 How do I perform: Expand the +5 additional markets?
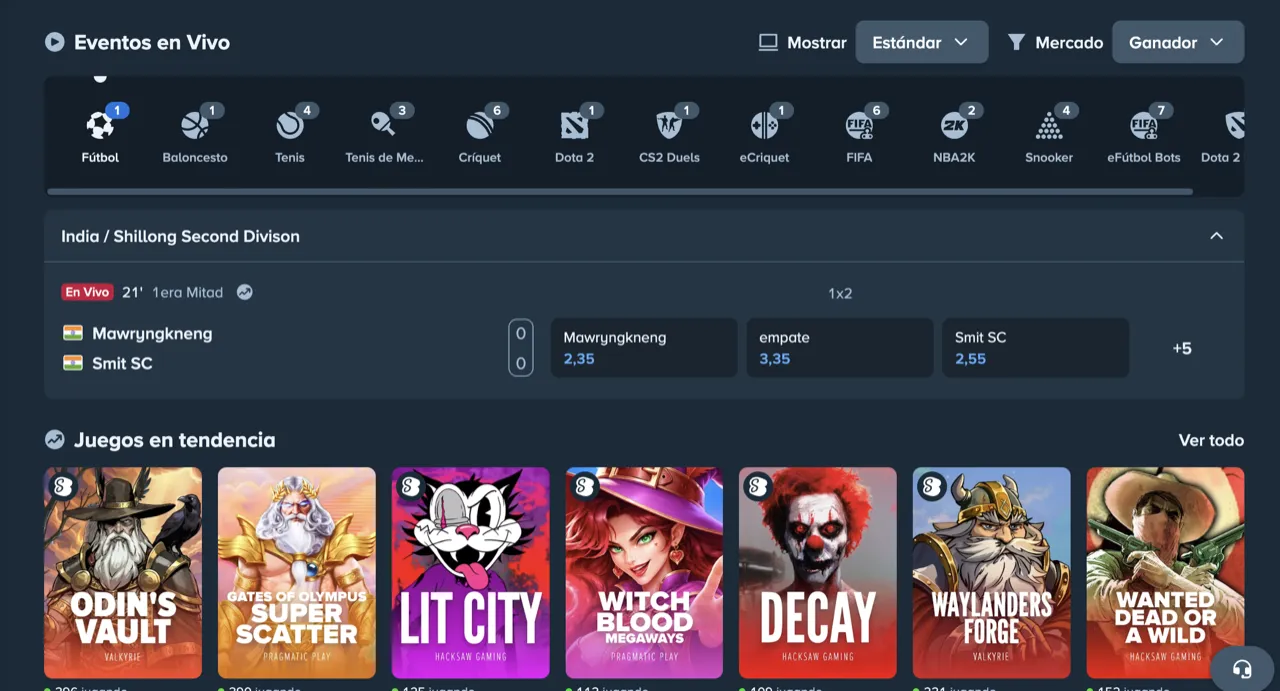1182,348
